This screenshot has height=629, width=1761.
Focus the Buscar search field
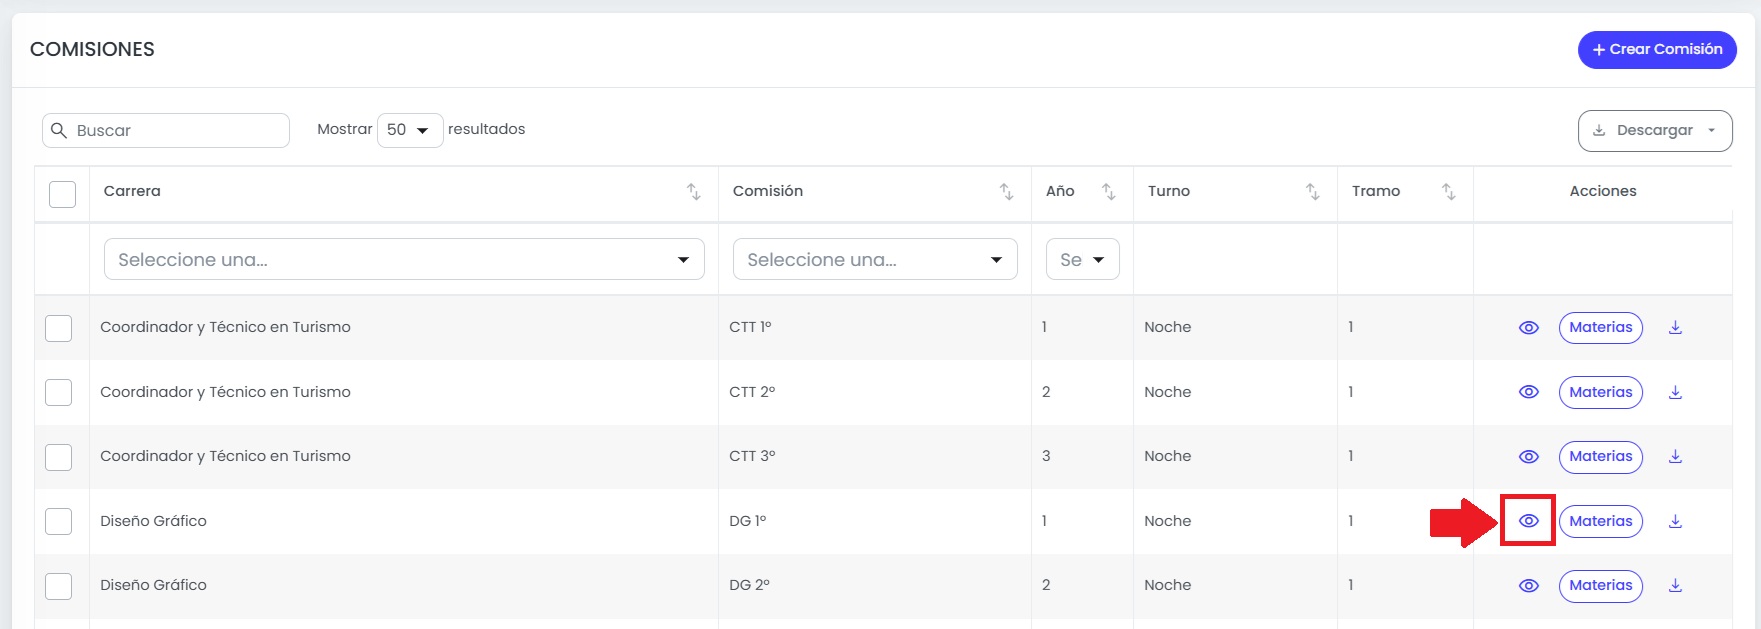pos(166,130)
